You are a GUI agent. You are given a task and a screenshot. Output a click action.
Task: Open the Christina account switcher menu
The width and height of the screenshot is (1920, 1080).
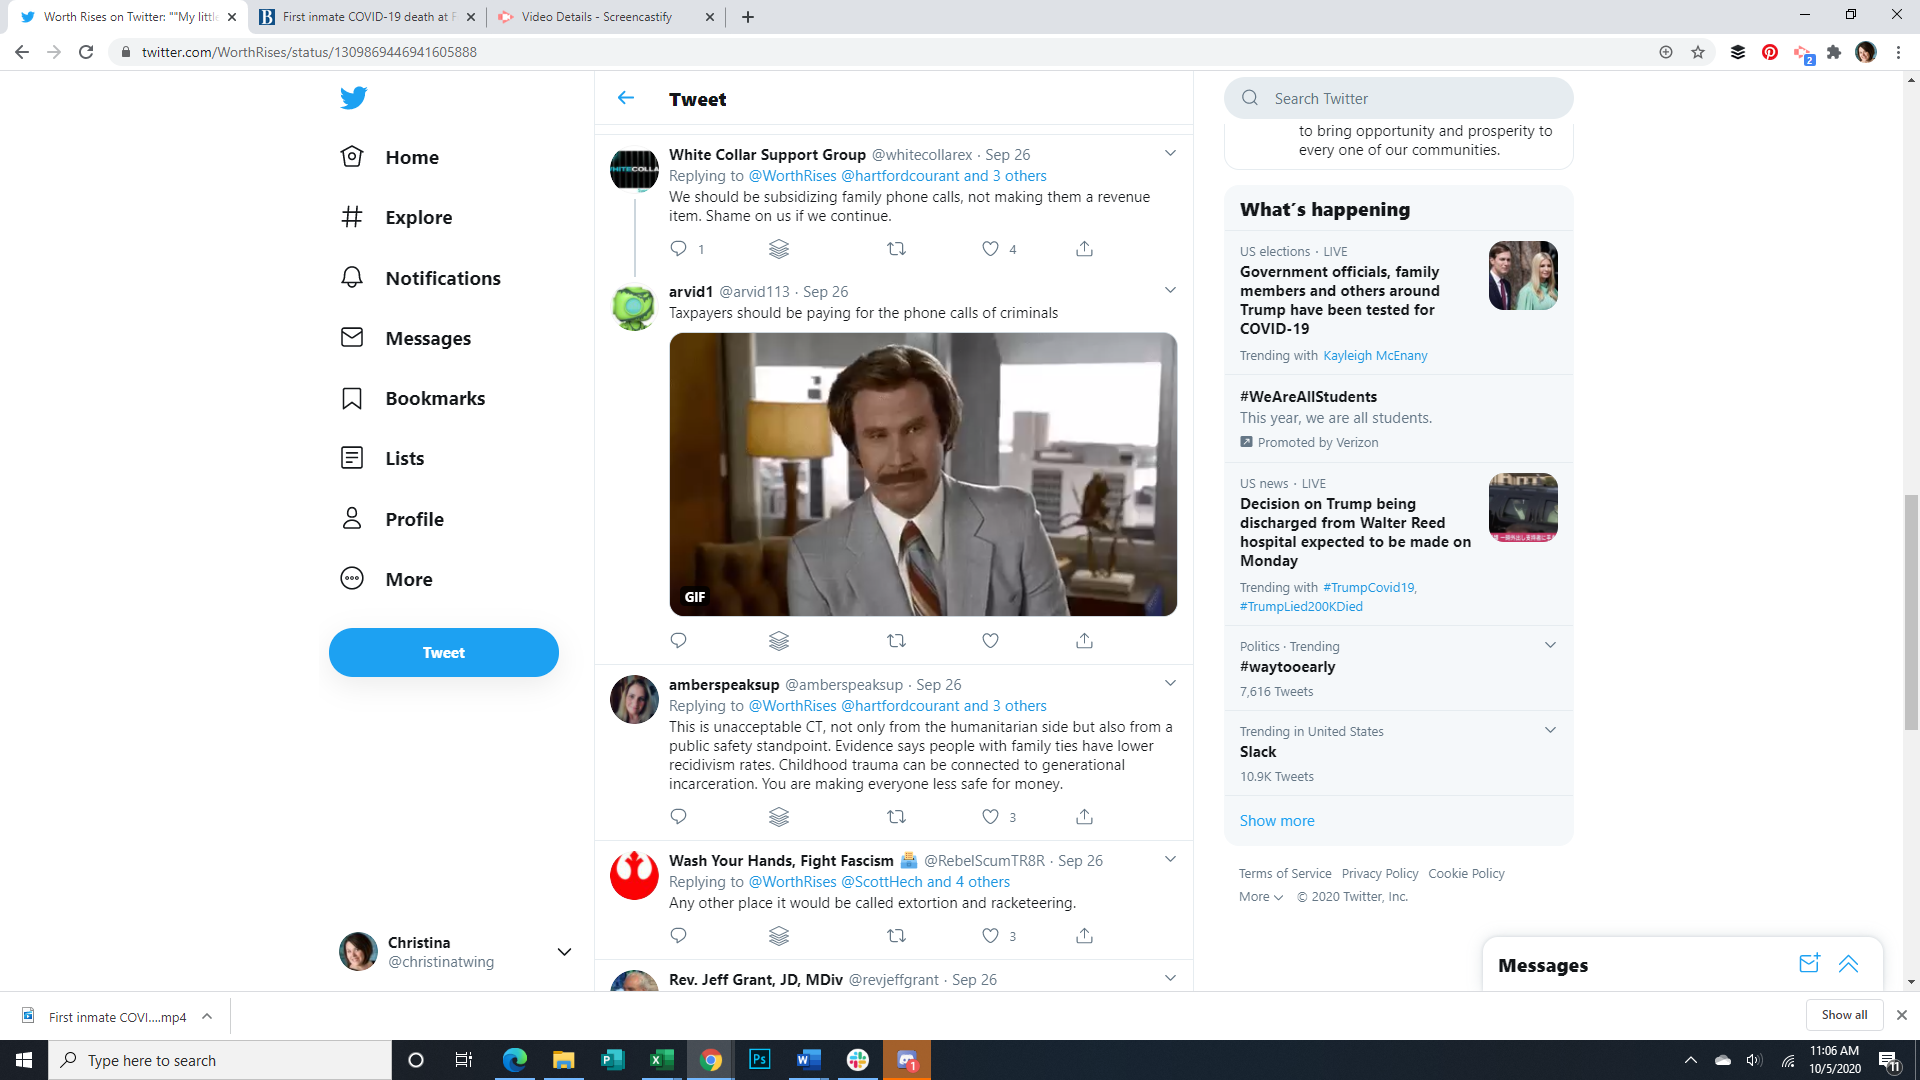[x=564, y=952]
